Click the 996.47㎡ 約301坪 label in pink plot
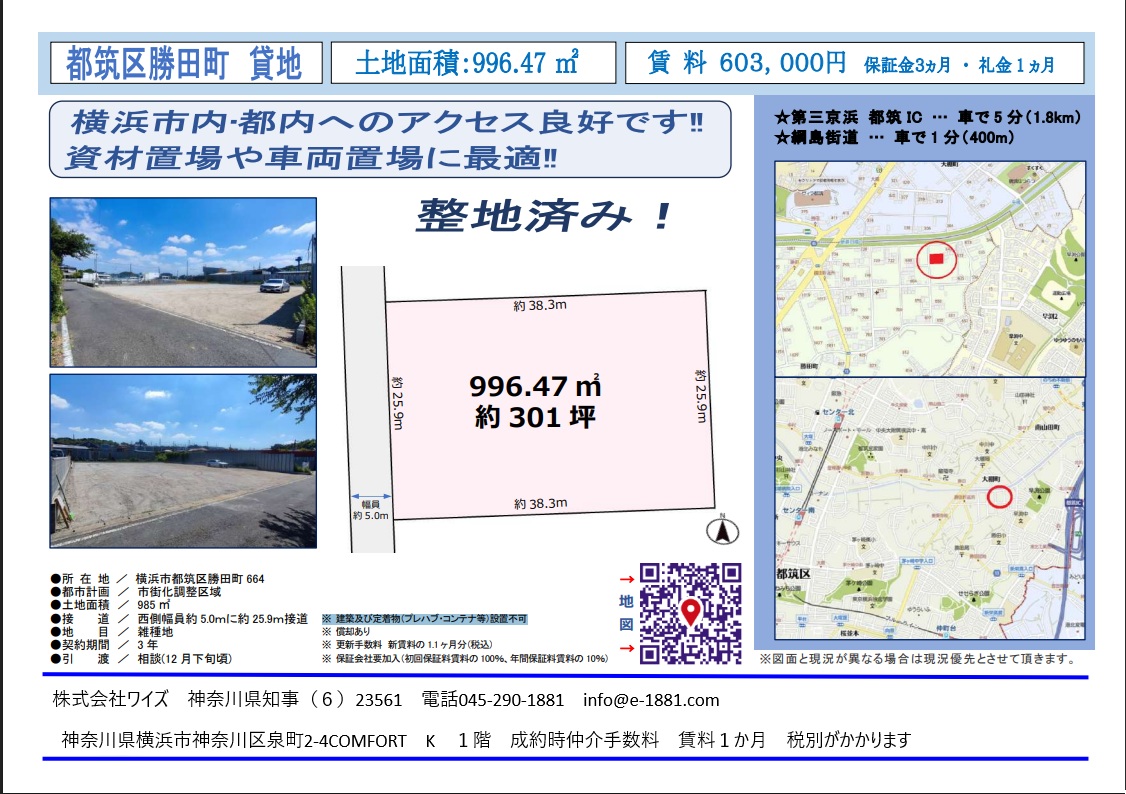 535,400
